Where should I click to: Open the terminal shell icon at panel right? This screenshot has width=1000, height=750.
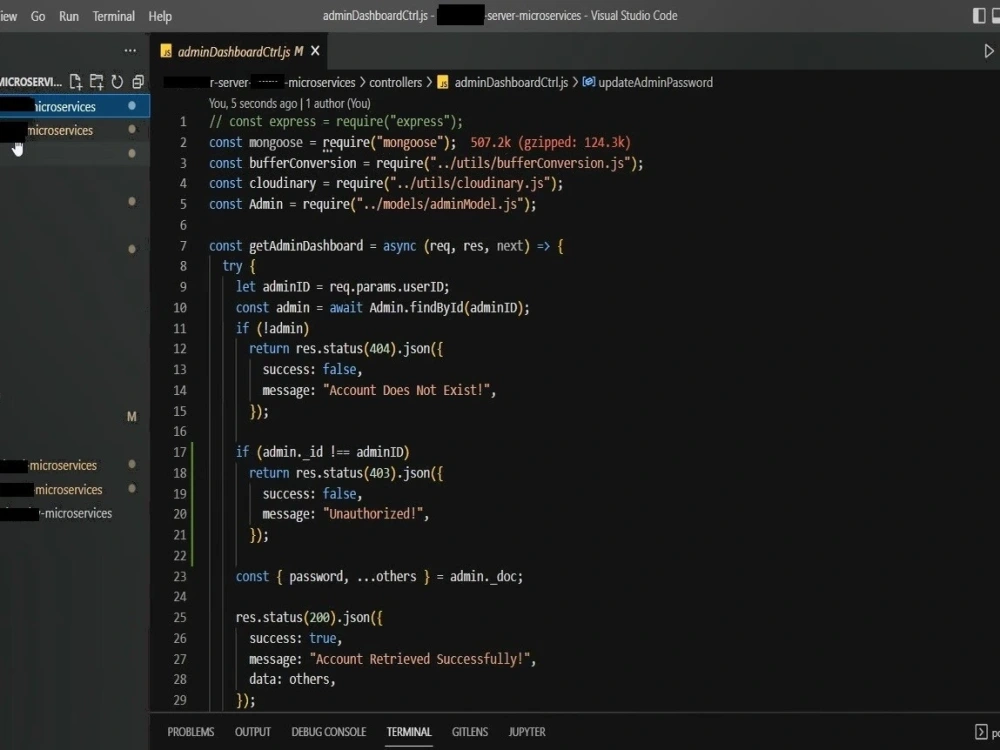coord(981,732)
